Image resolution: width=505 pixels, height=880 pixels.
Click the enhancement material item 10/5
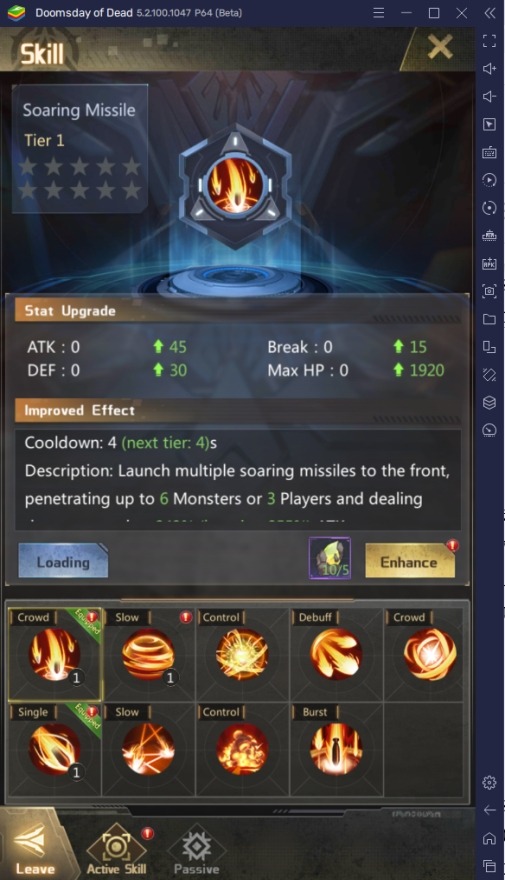[x=330, y=558]
